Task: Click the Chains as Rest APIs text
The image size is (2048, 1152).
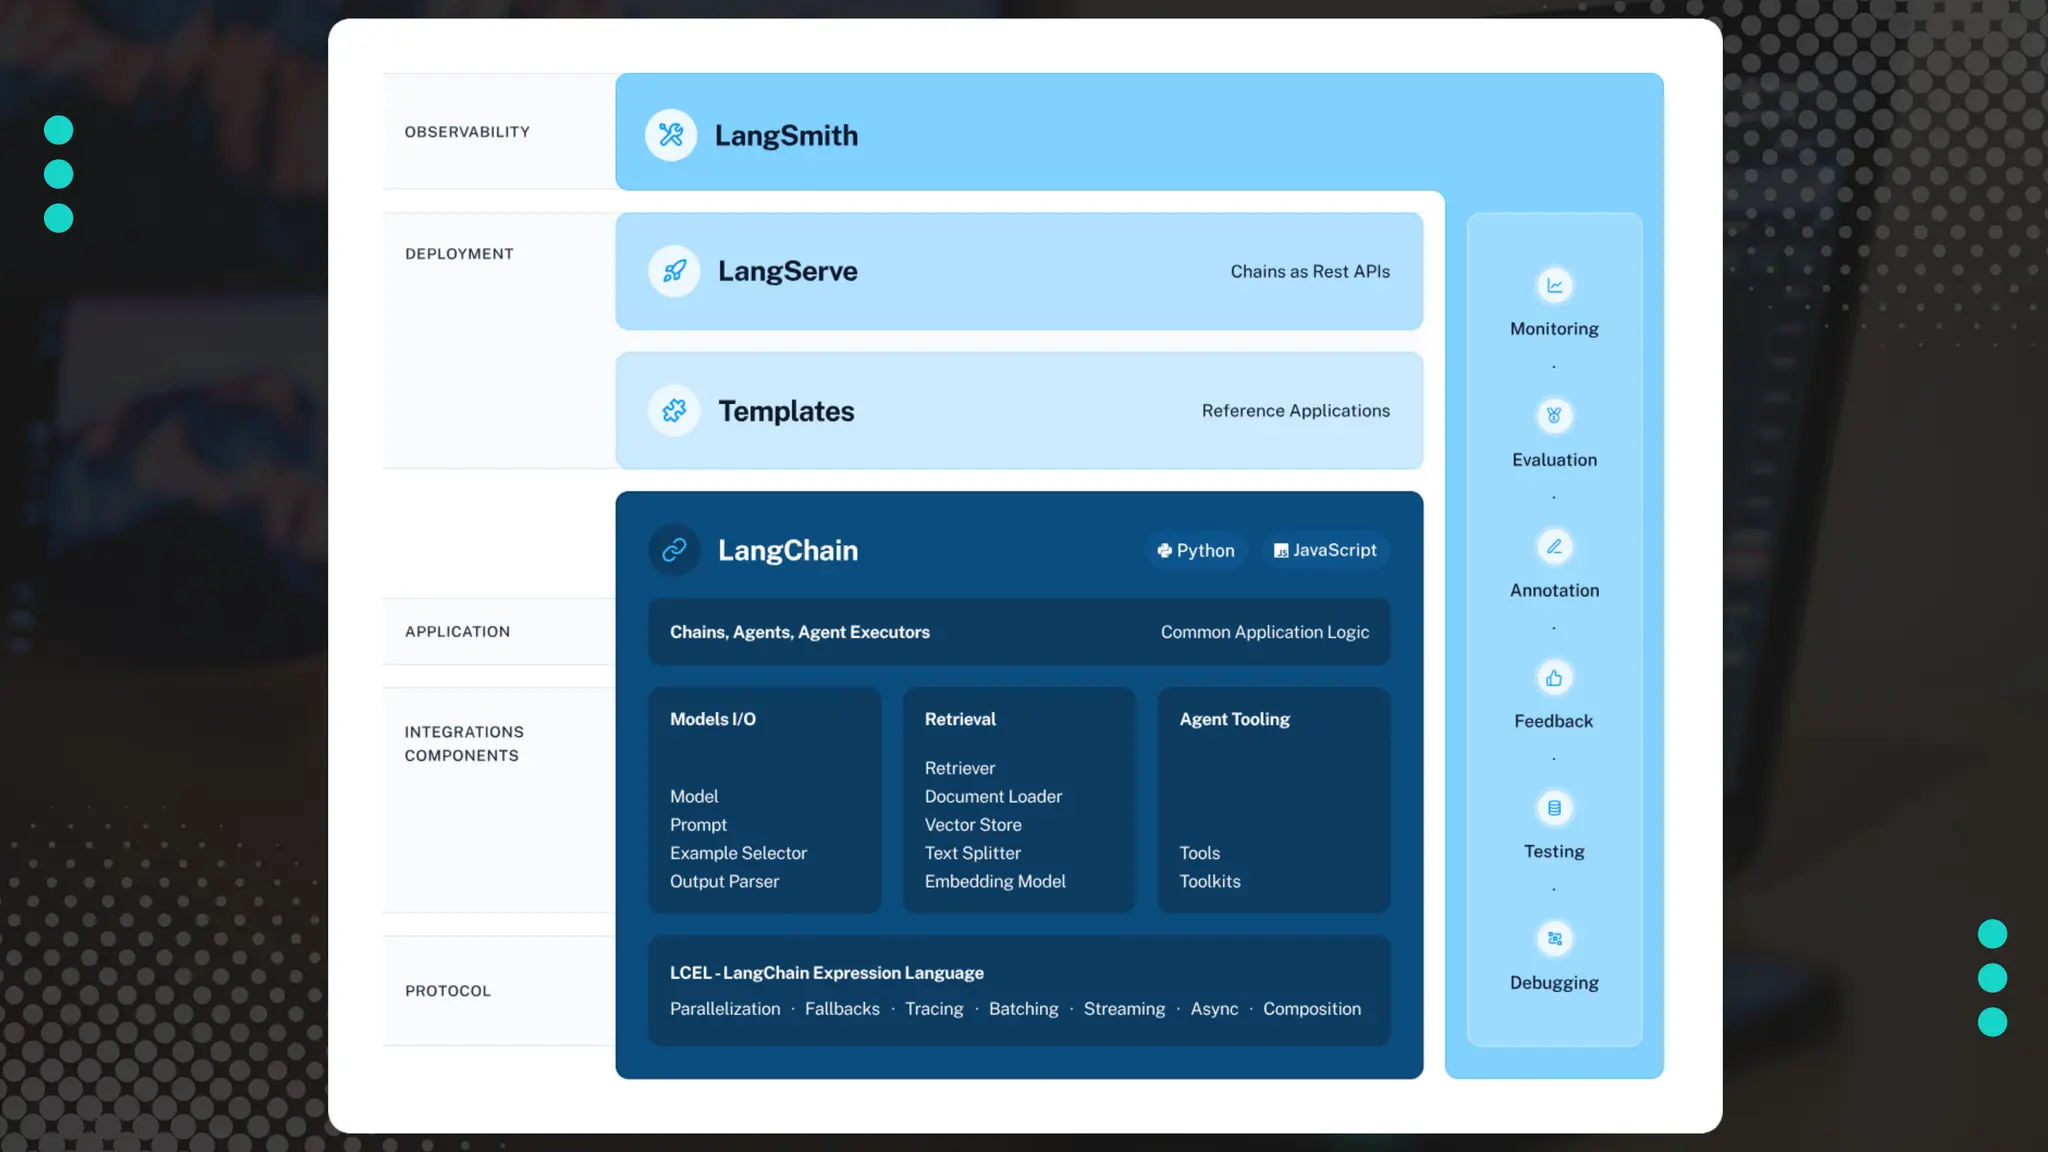Action: point(1309,272)
